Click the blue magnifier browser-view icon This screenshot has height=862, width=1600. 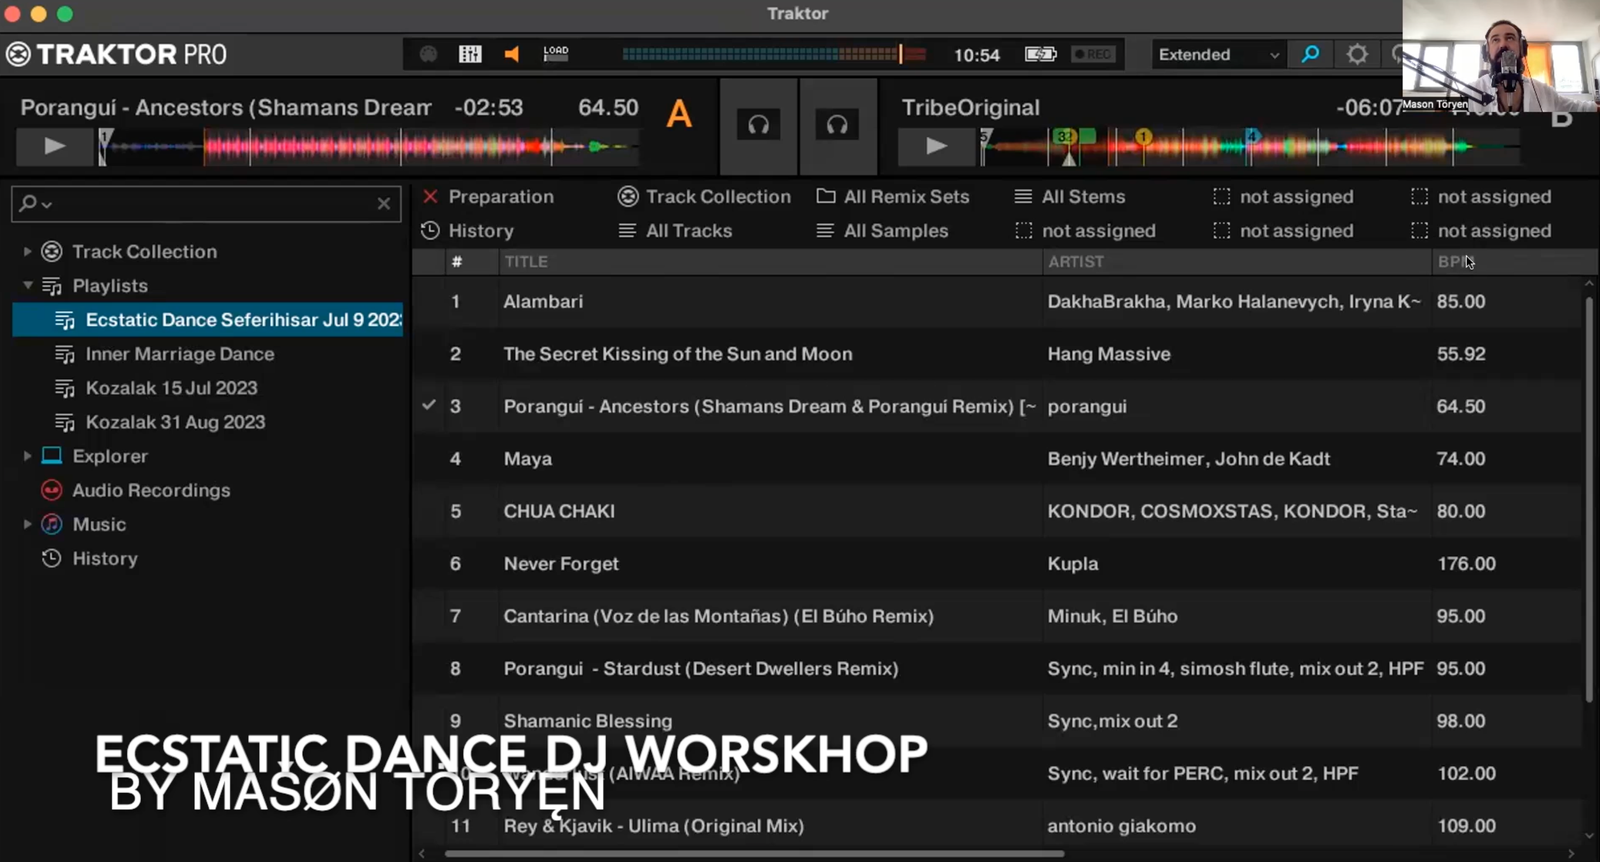pos(1310,54)
